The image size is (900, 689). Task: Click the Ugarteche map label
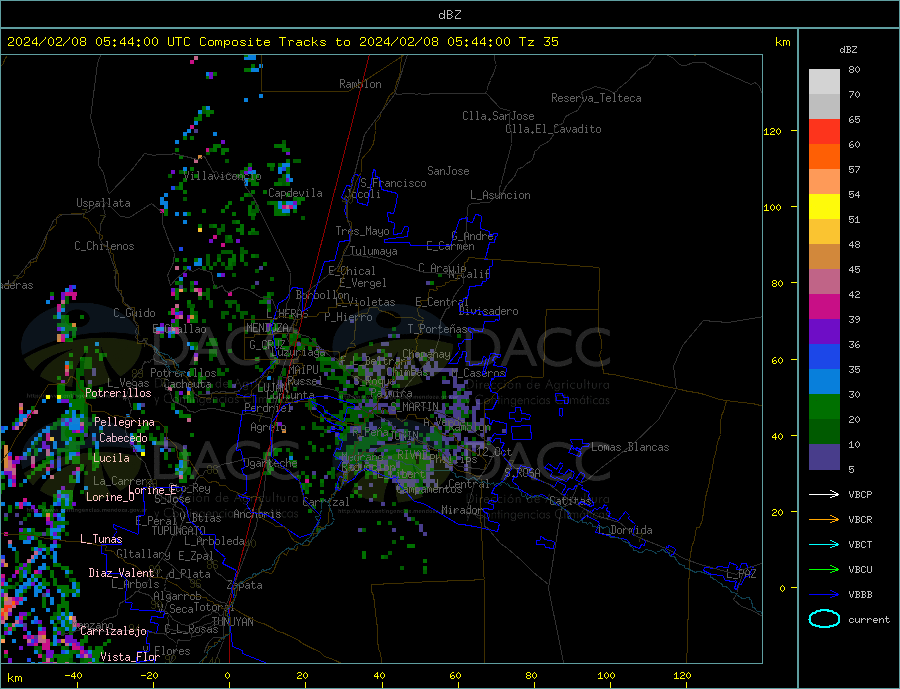(270, 463)
